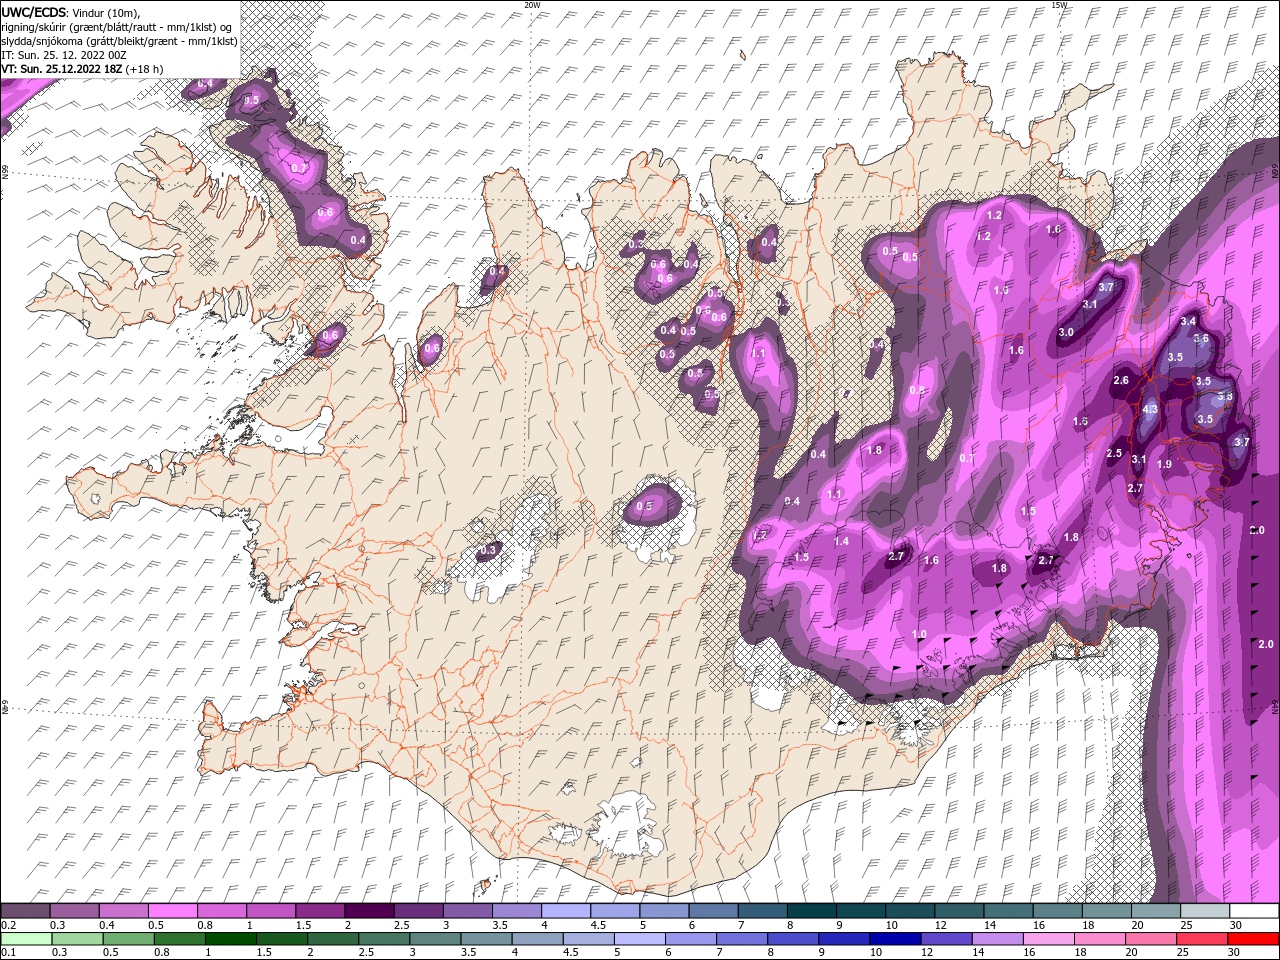The width and height of the screenshot is (1280, 960).
Task: Click the 'UWC/ECDS: Vindur (10m)' title line
Action: (x=71, y=11)
